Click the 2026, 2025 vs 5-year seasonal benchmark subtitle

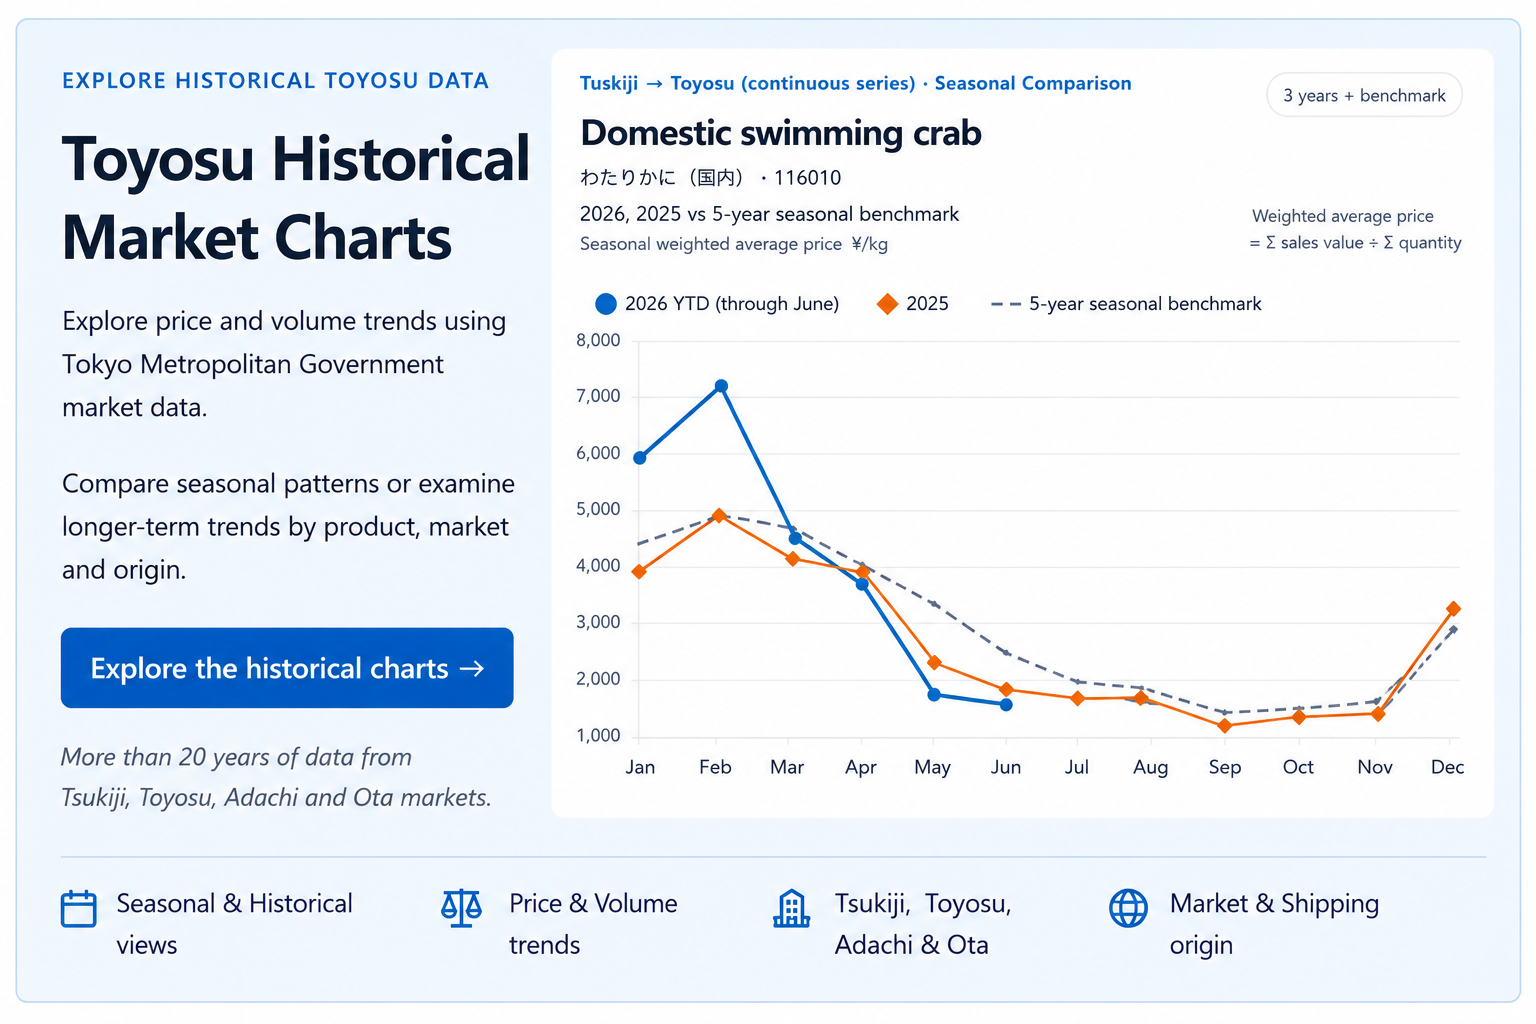point(769,214)
